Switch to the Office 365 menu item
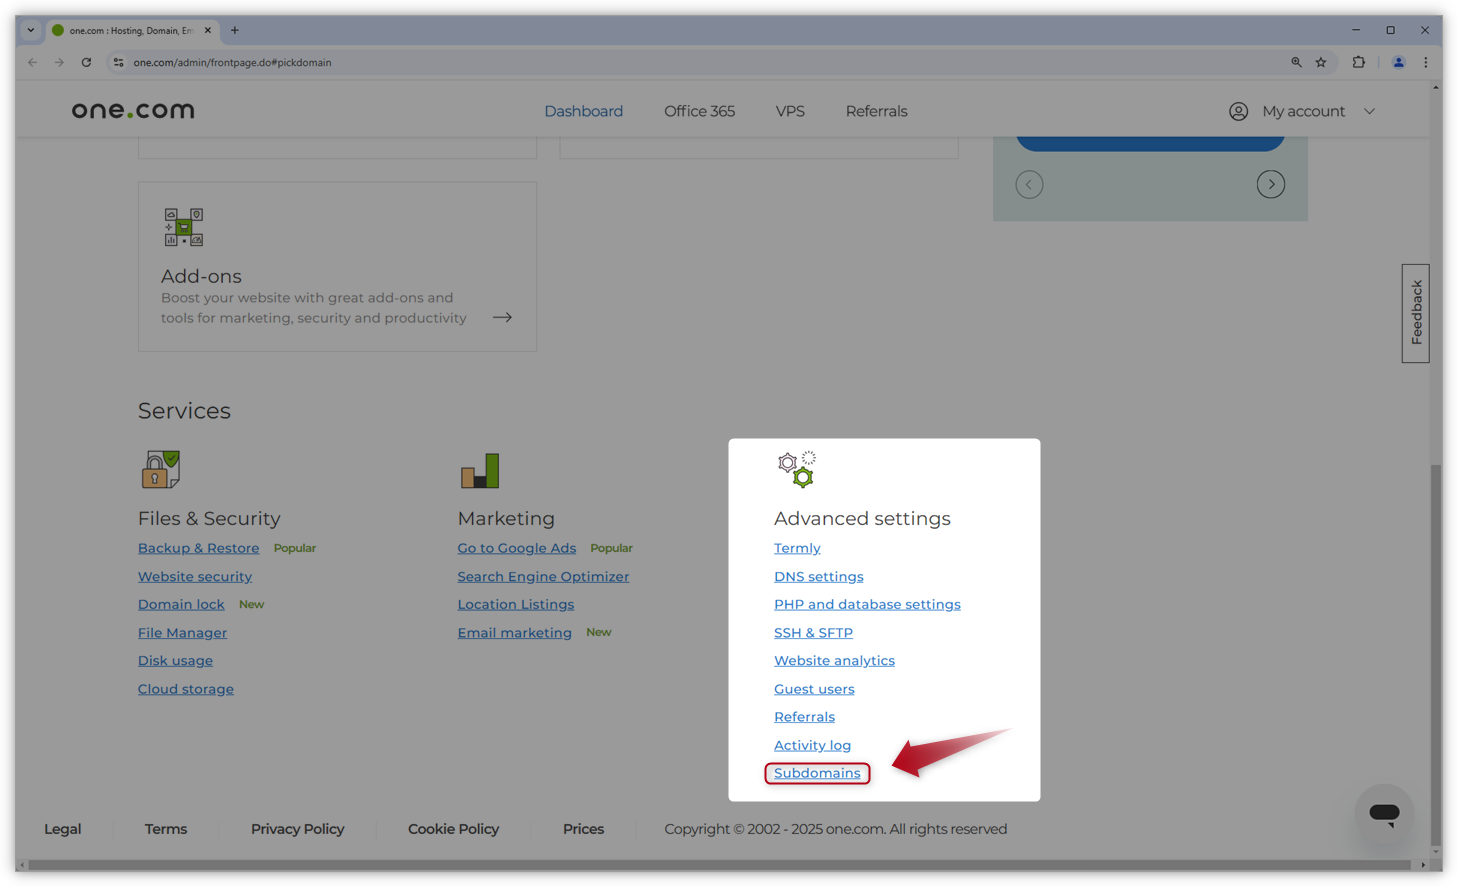This screenshot has width=1458, height=887. [x=699, y=111]
